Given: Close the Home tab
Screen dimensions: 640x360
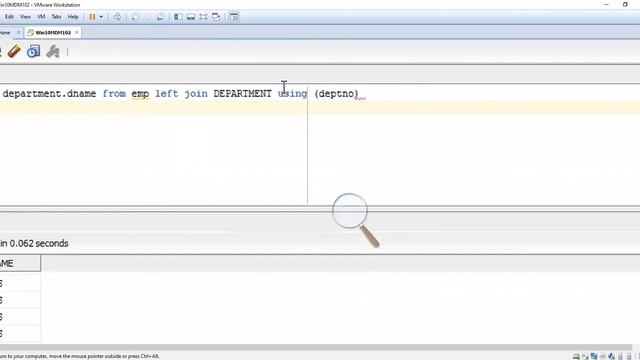Looking at the screenshot, I should tap(18, 32).
